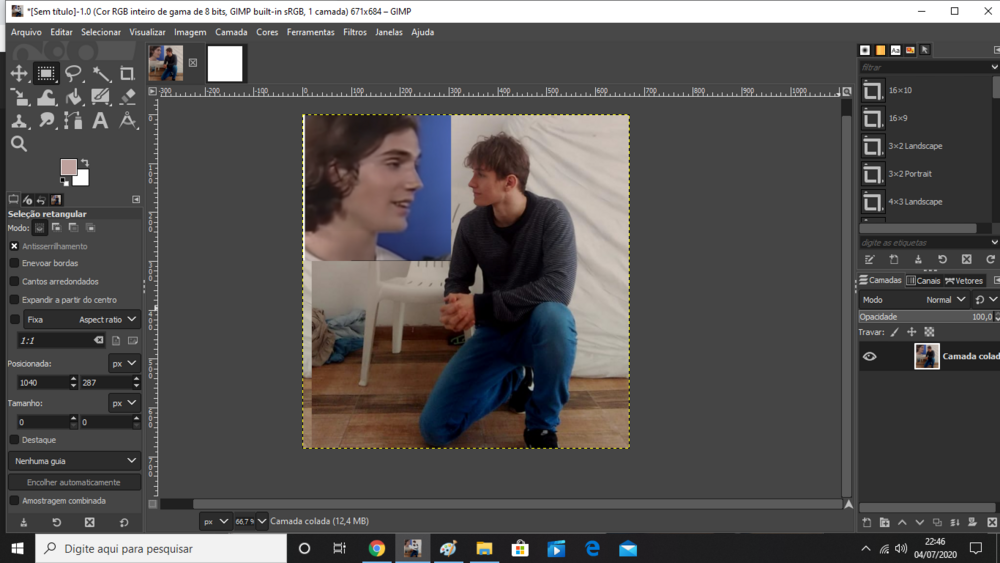Open the layer Modo Normal dropdown
The image size is (1000, 563).
tap(945, 299)
